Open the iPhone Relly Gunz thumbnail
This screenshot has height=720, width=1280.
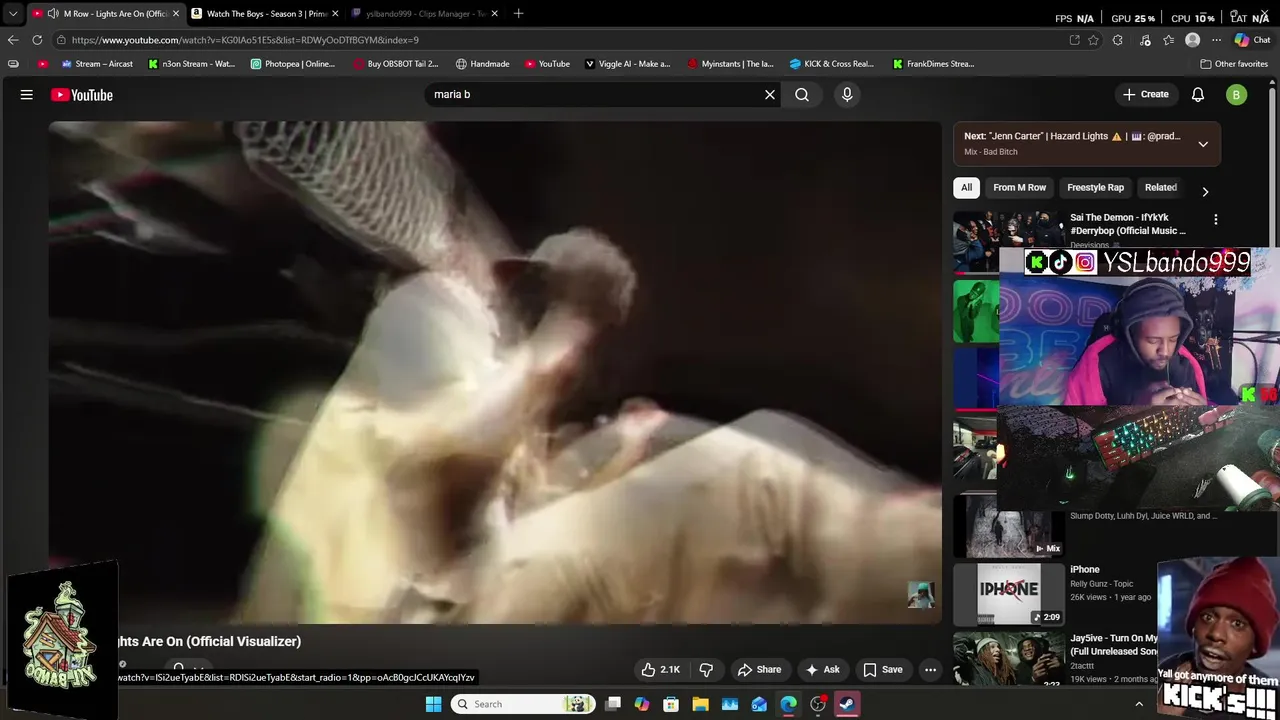(x=1008, y=594)
